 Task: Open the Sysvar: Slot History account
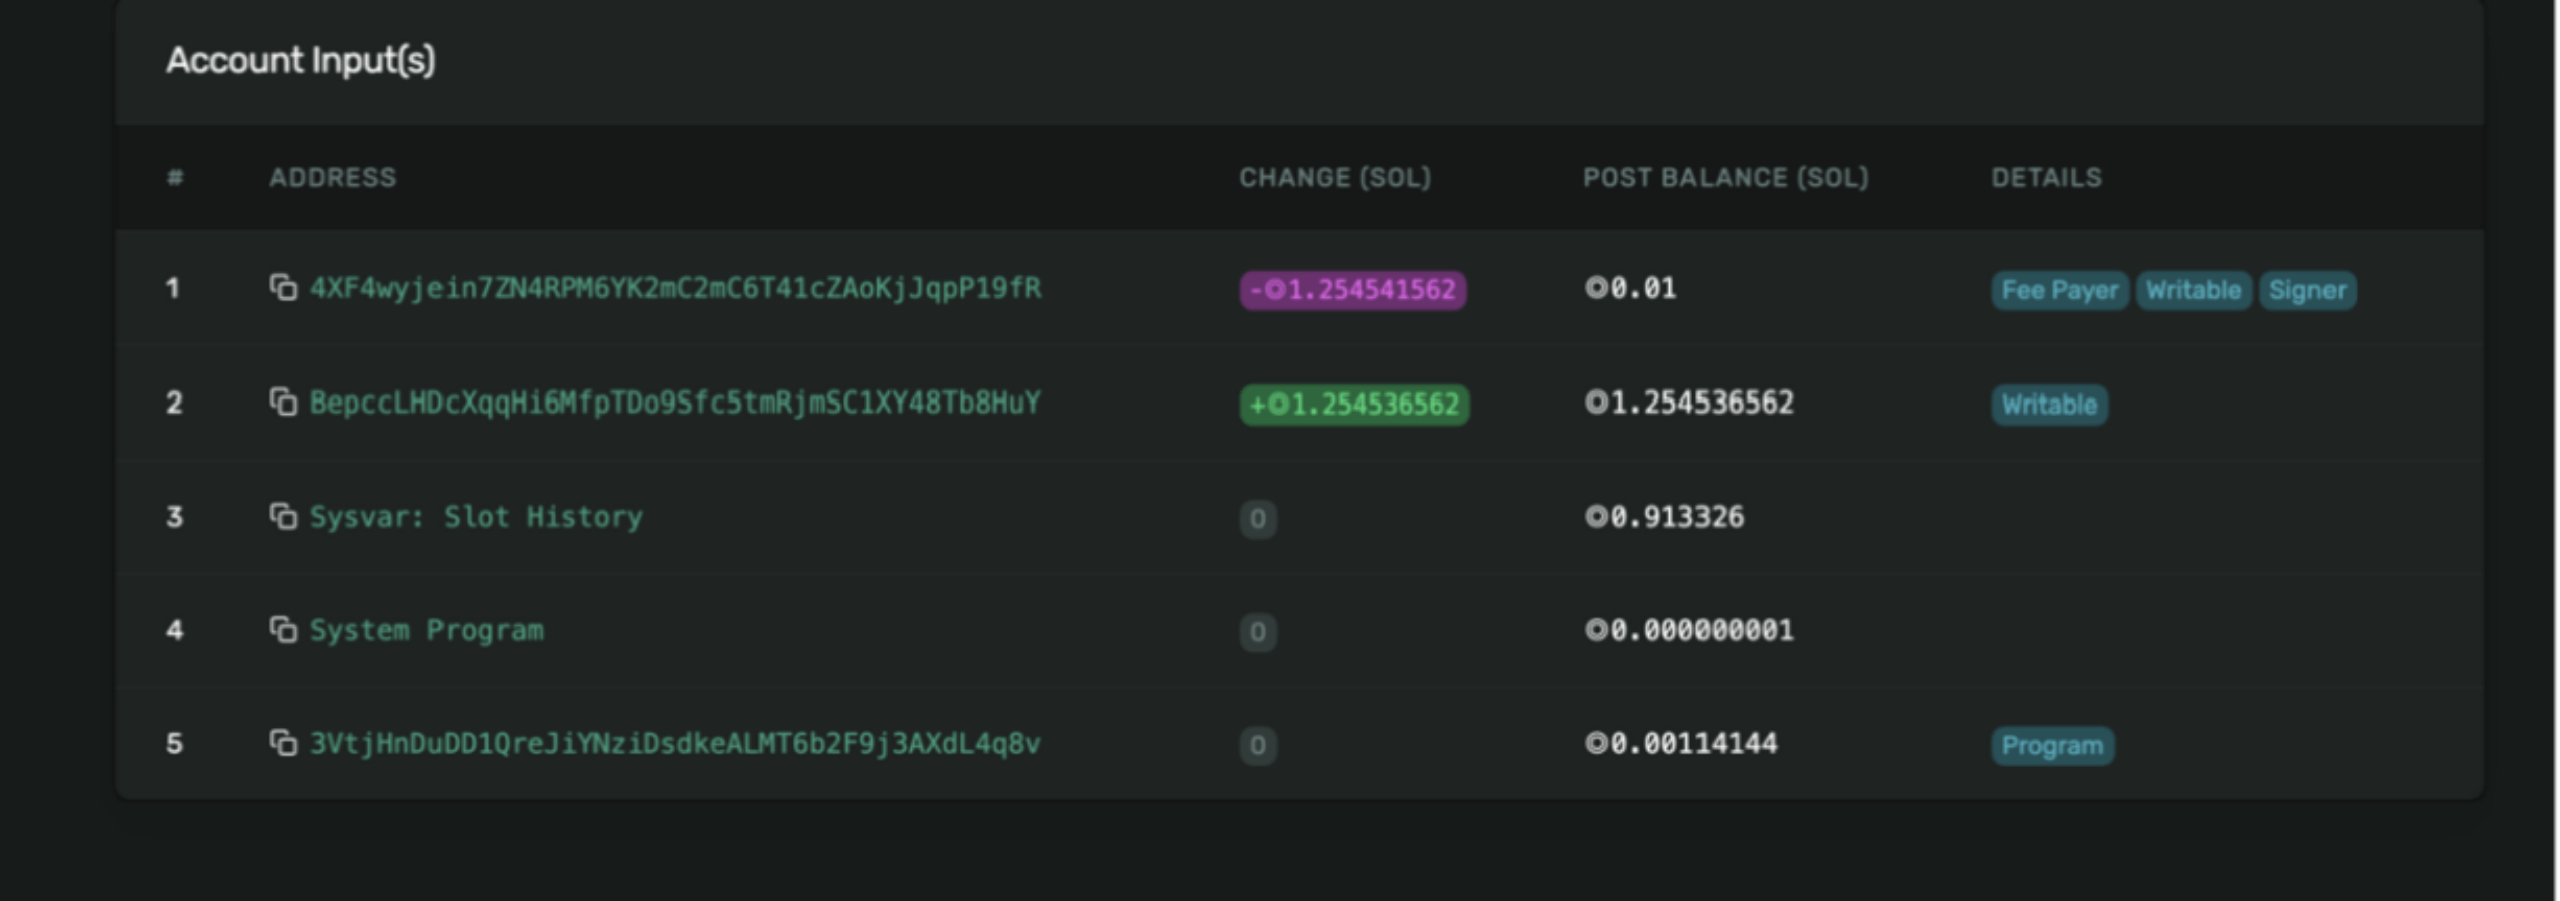pyautogui.click(x=476, y=517)
